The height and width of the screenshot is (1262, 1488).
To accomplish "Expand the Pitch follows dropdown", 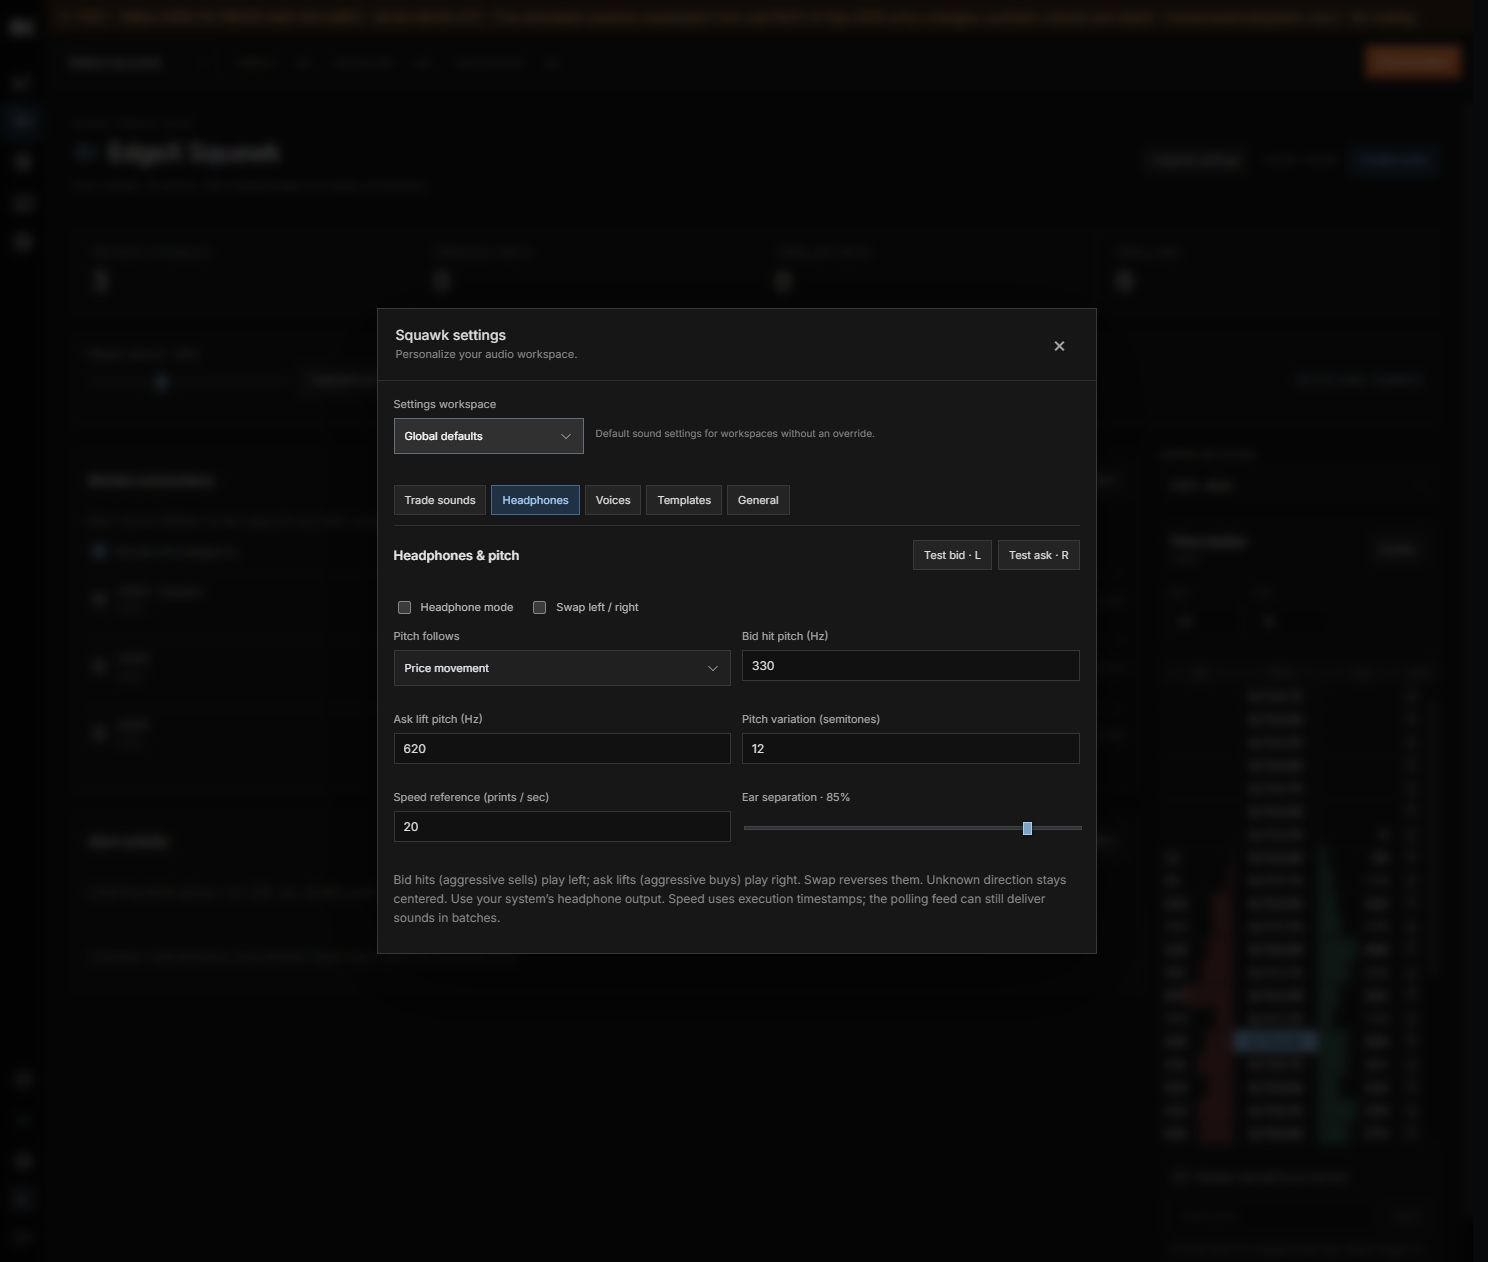I will (562, 668).
